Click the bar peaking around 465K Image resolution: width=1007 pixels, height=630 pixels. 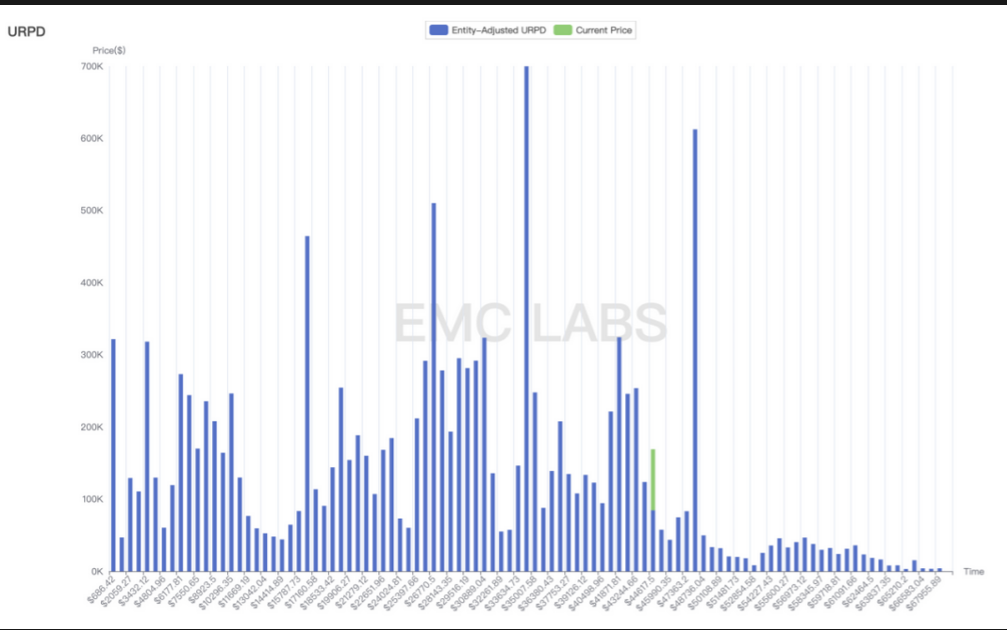point(307,400)
